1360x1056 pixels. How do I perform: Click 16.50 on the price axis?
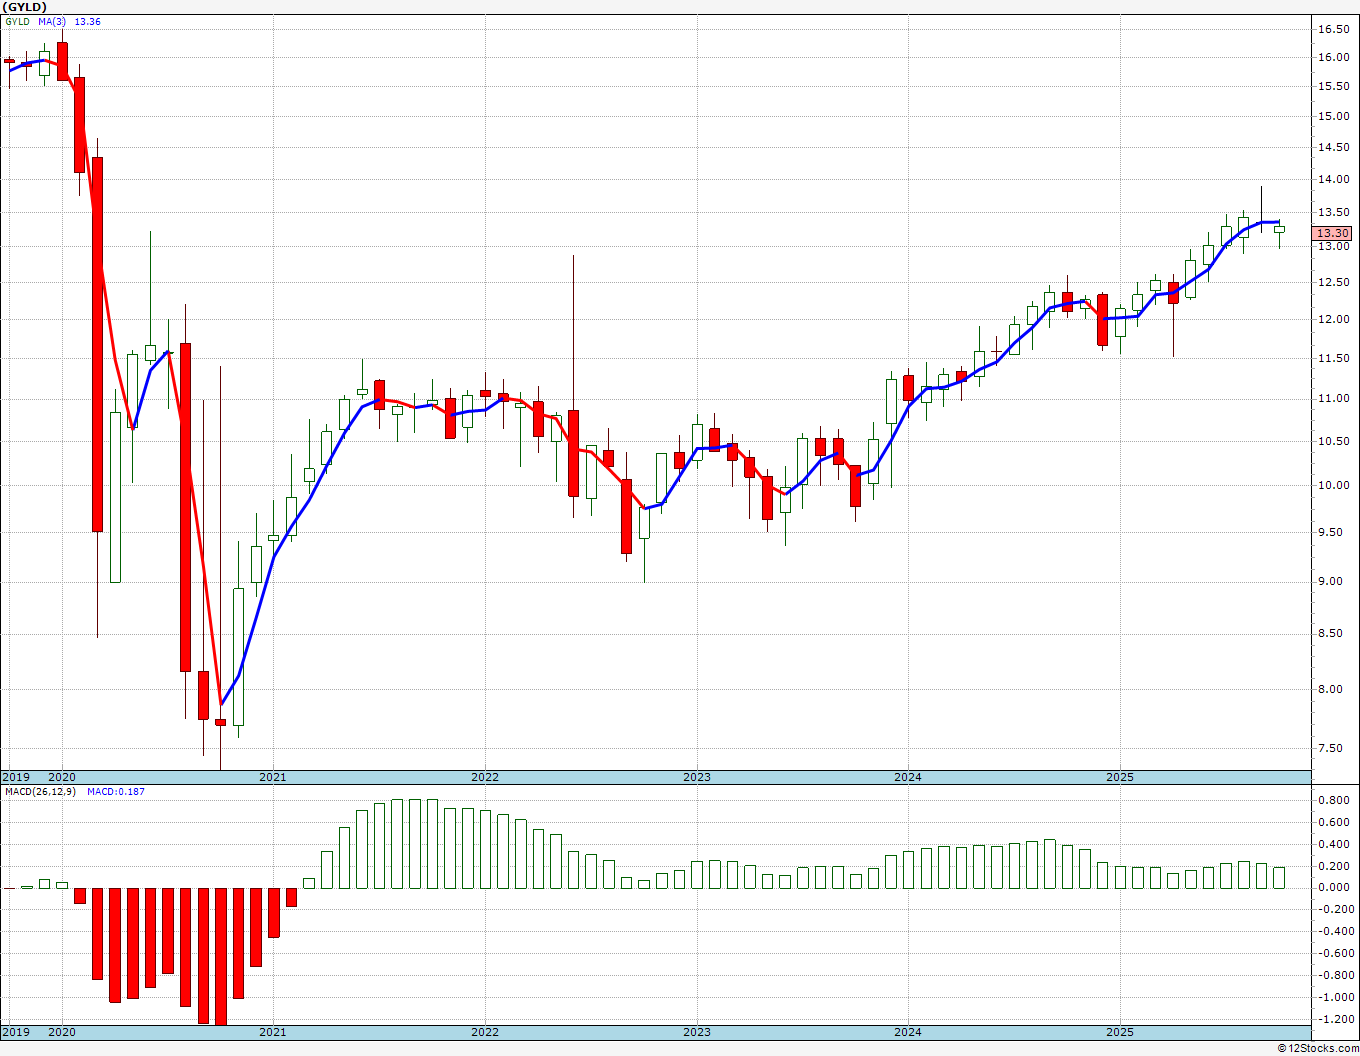pos(1333,29)
